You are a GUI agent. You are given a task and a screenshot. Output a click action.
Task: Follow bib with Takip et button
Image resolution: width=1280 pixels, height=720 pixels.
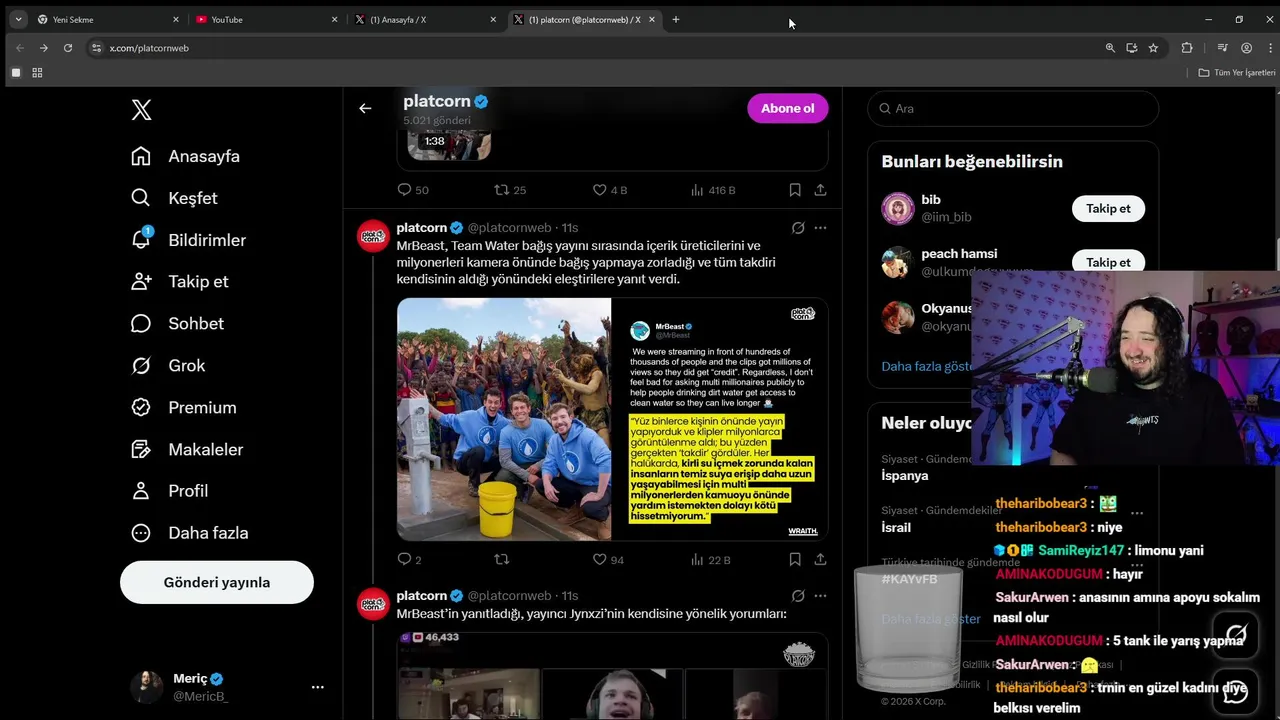(x=1108, y=208)
